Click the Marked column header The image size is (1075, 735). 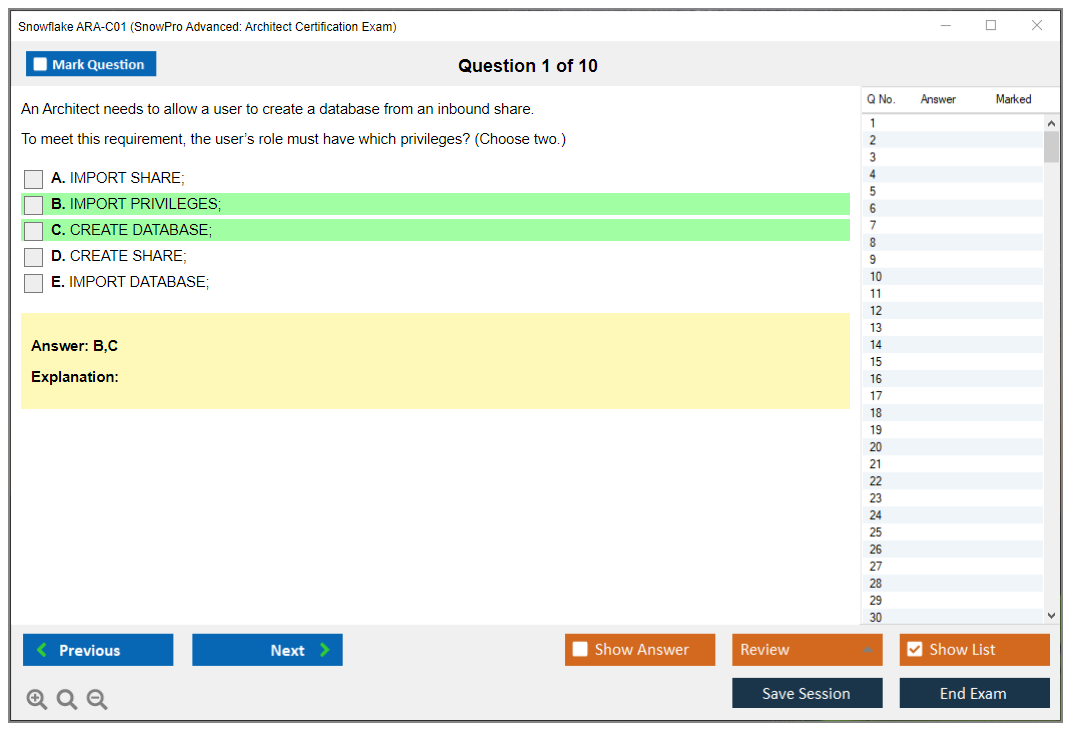pos(1013,99)
